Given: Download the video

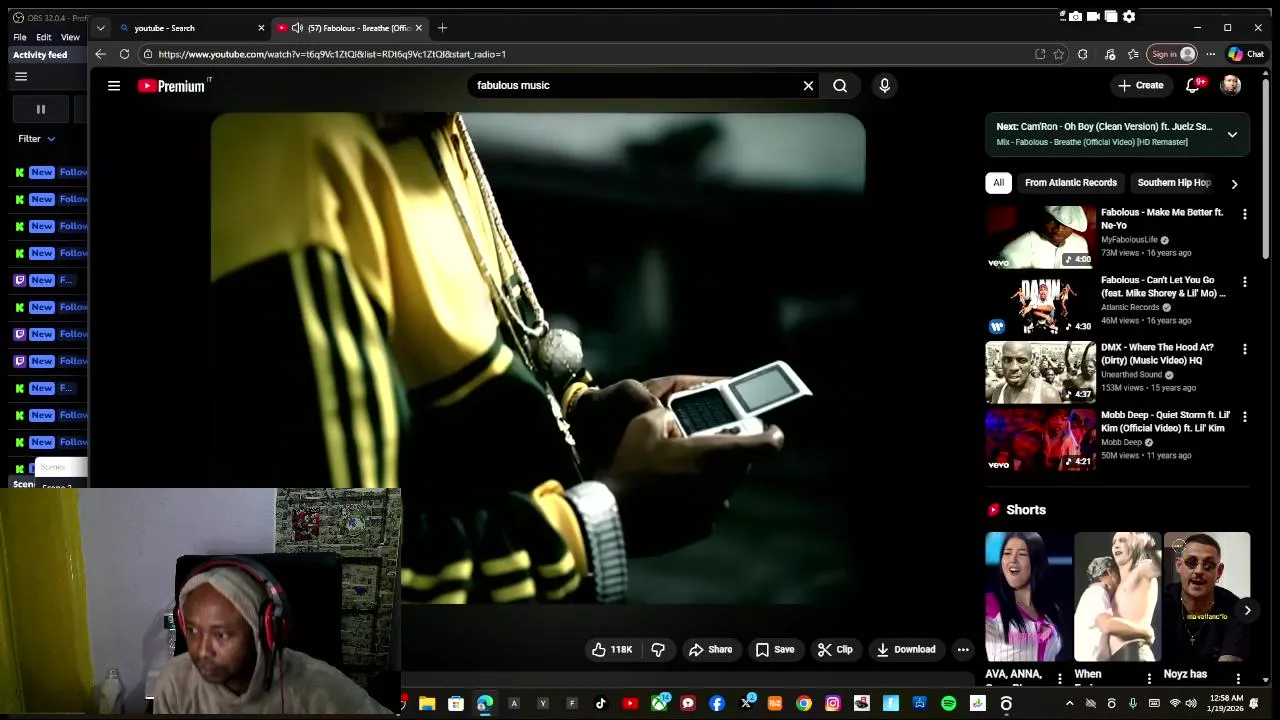Looking at the screenshot, I should pos(906,650).
